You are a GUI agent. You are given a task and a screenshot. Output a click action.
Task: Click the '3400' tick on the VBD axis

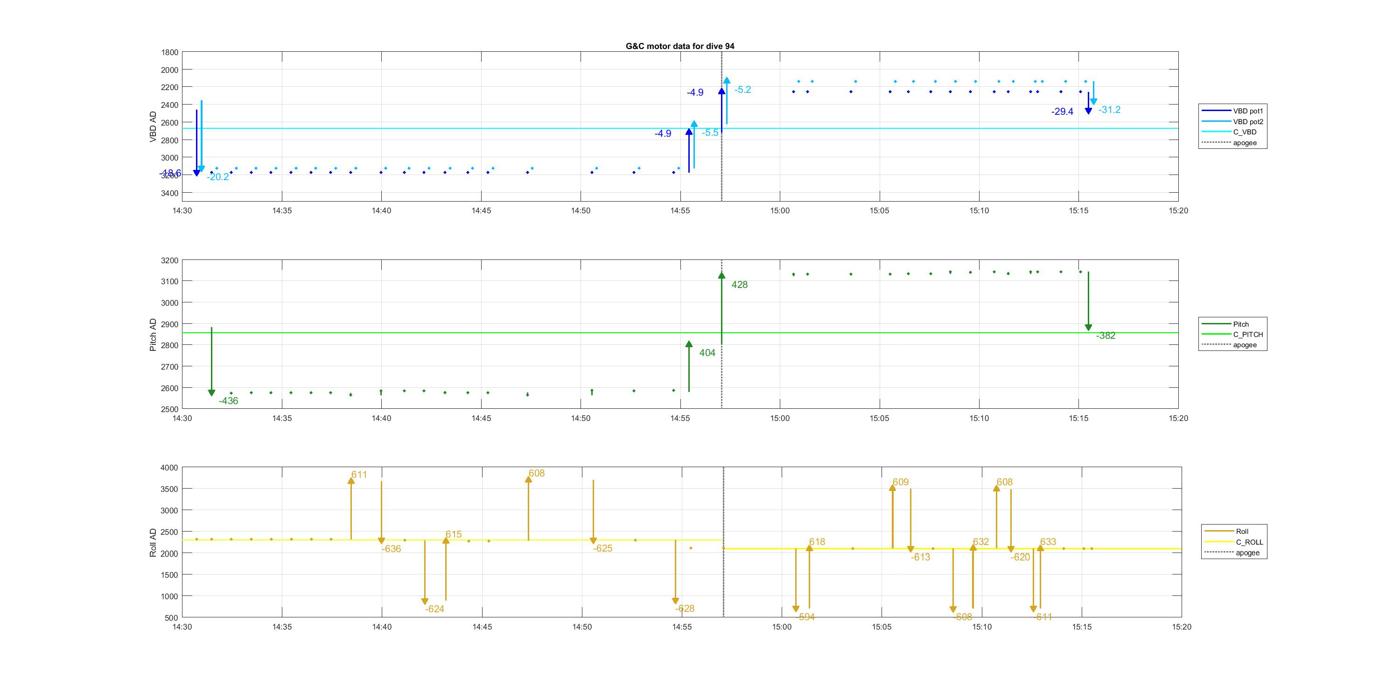coord(170,193)
